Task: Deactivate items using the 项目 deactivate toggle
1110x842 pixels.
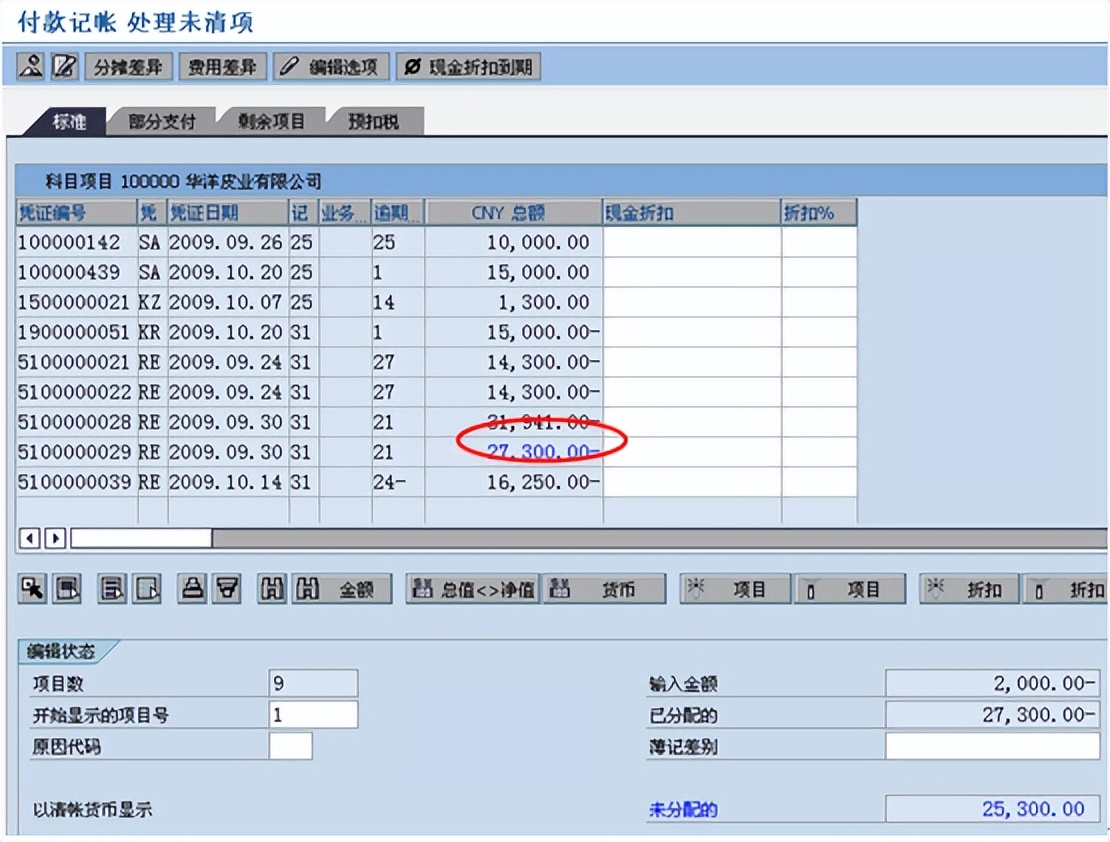Action: [850, 588]
